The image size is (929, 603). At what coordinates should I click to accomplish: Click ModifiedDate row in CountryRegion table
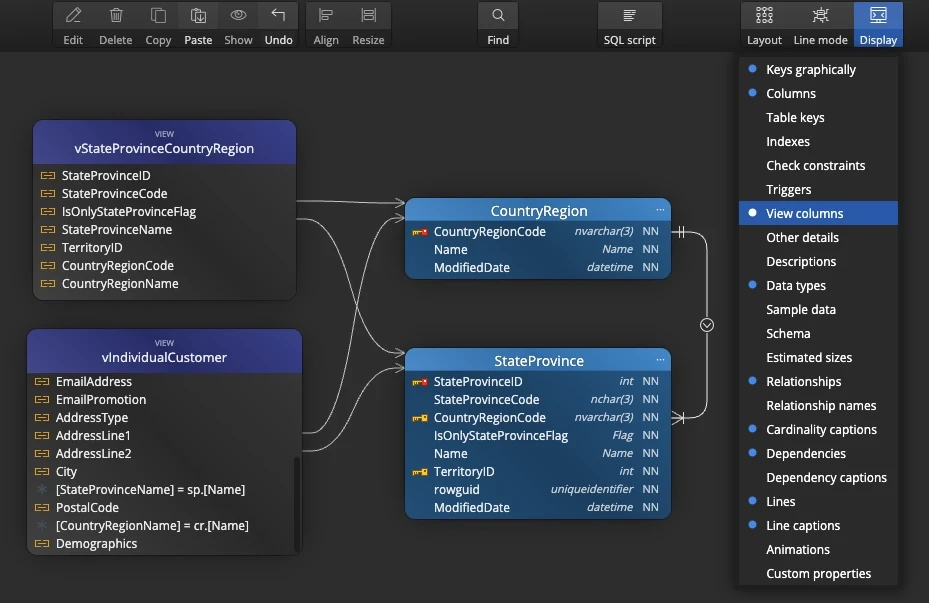pos(538,268)
